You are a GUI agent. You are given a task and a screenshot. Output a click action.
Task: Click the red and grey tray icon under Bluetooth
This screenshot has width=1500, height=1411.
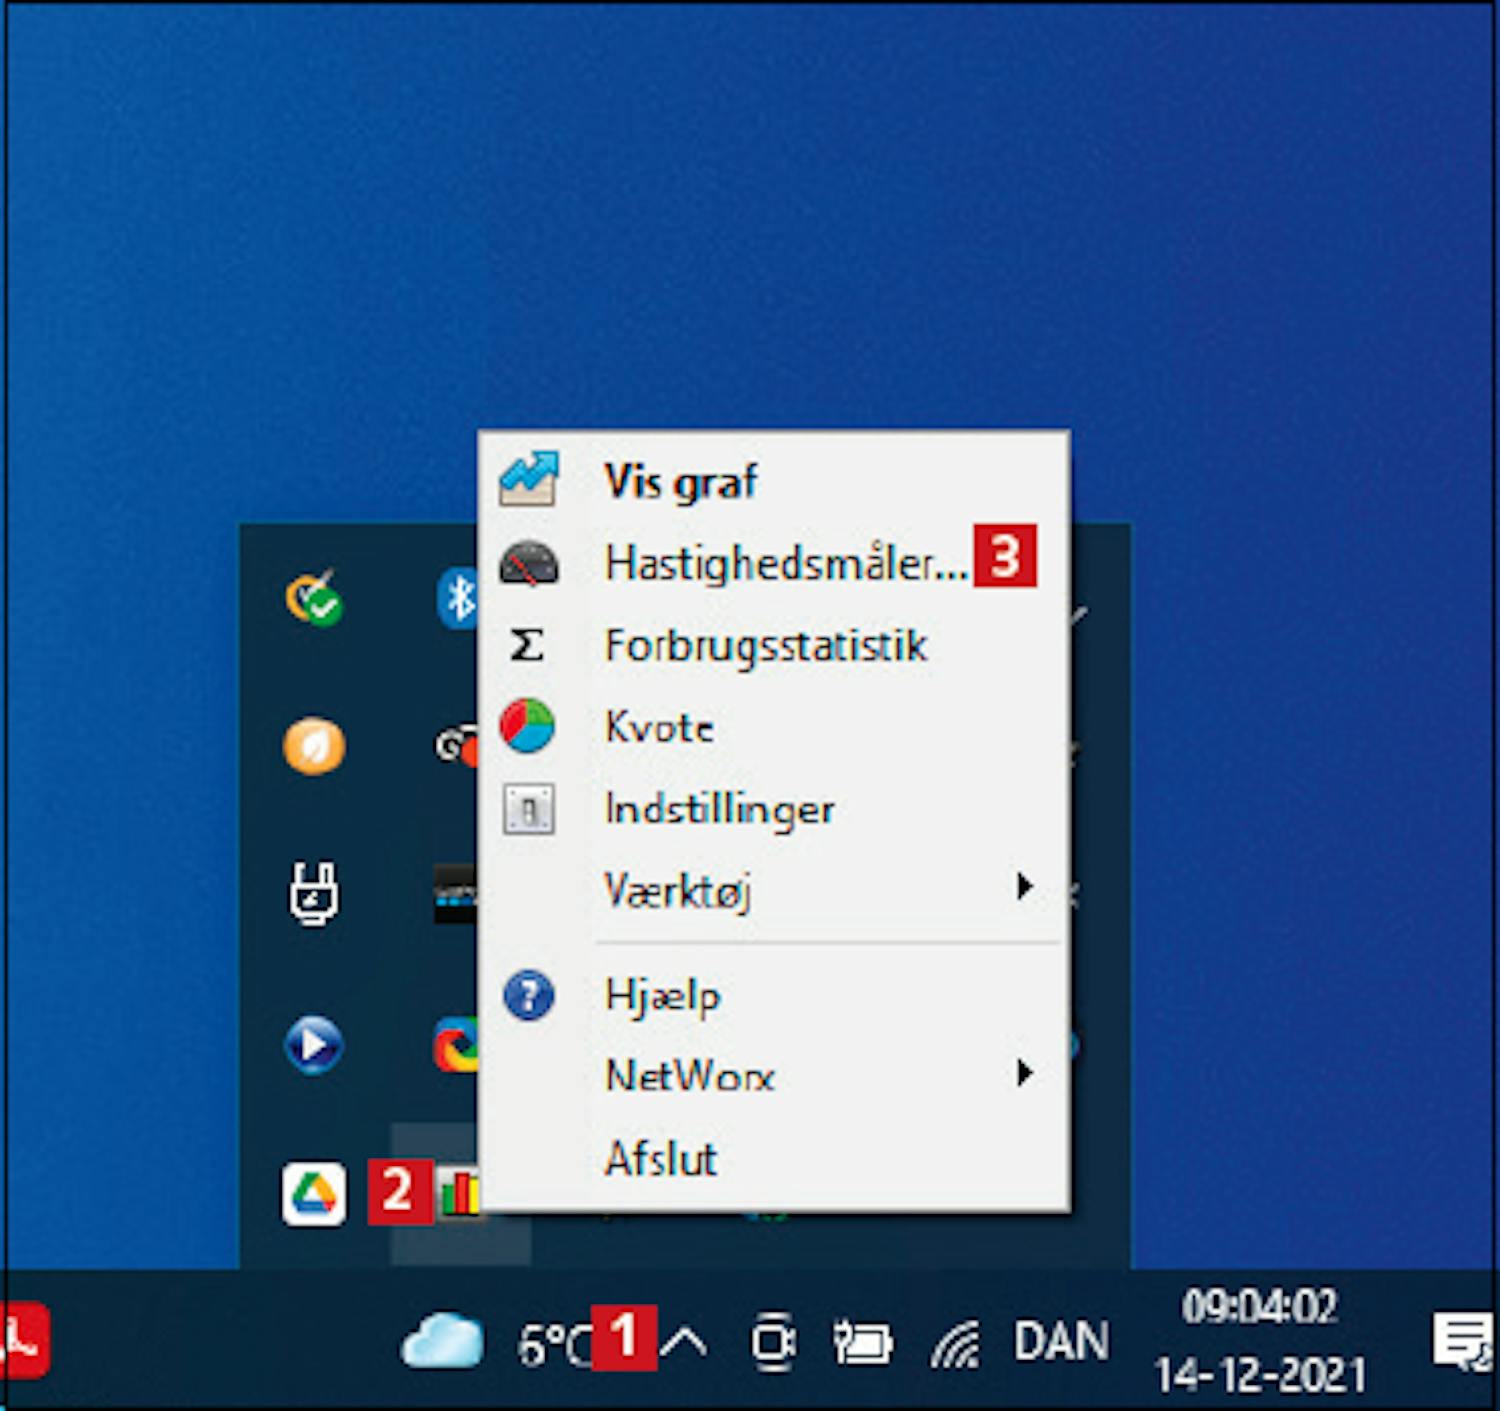tap(456, 746)
